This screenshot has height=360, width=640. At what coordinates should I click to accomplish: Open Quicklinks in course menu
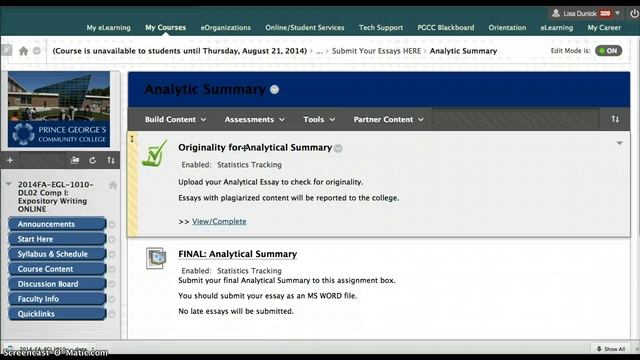[57, 314]
